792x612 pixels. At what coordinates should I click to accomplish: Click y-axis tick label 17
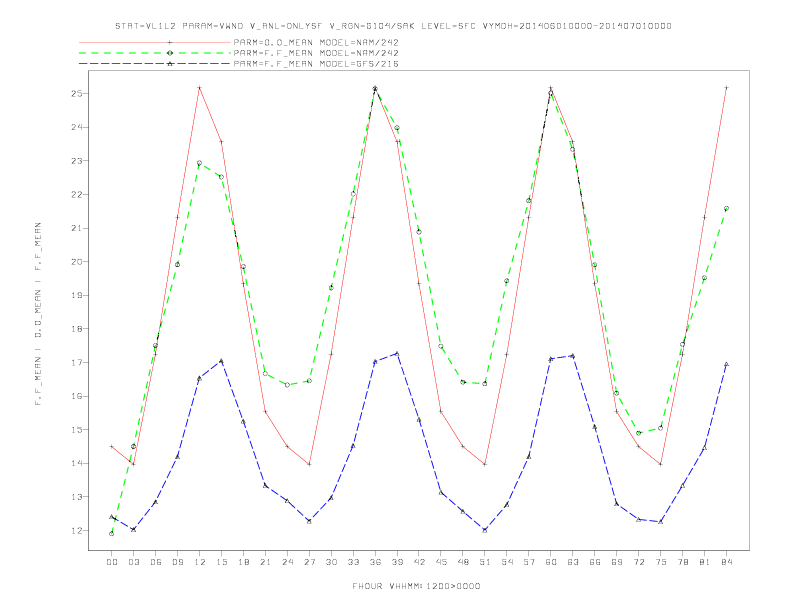coord(77,363)
